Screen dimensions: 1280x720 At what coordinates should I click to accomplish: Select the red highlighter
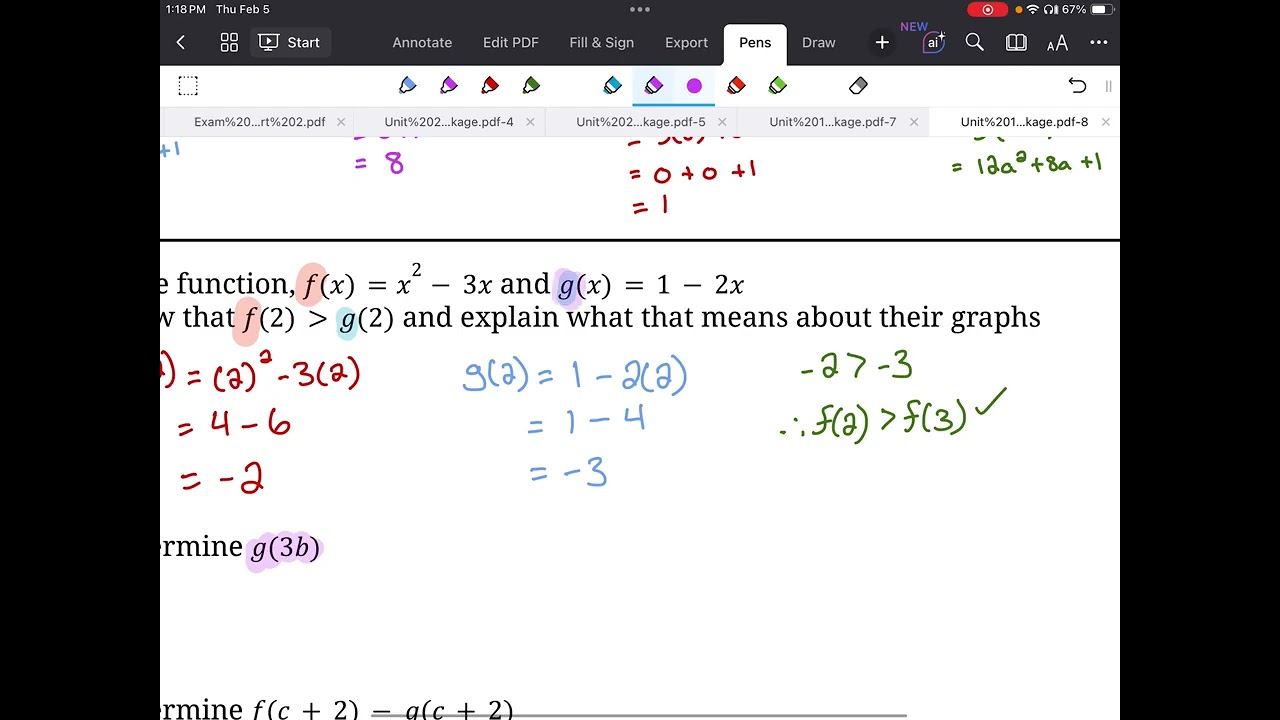[736, 86]
